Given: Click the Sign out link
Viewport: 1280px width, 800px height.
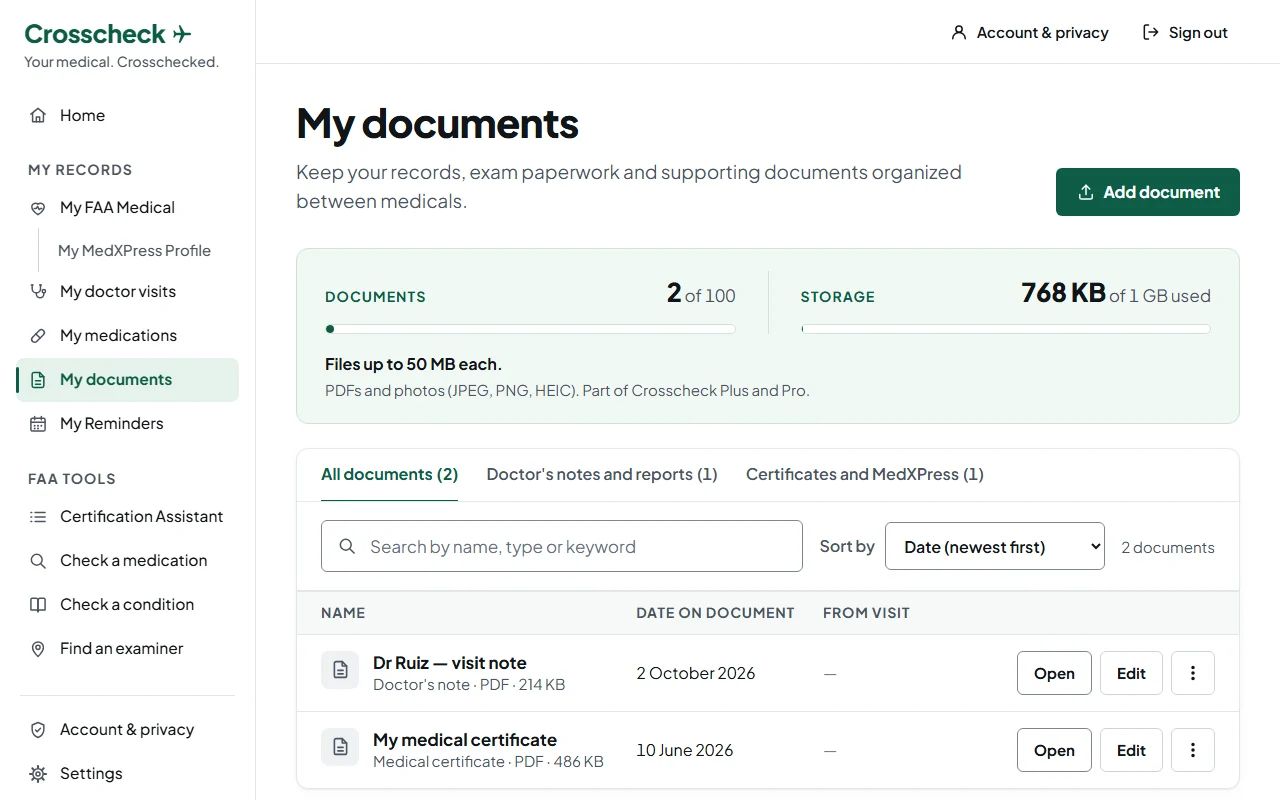Looking at the screenshot, I should point(1185,33).
